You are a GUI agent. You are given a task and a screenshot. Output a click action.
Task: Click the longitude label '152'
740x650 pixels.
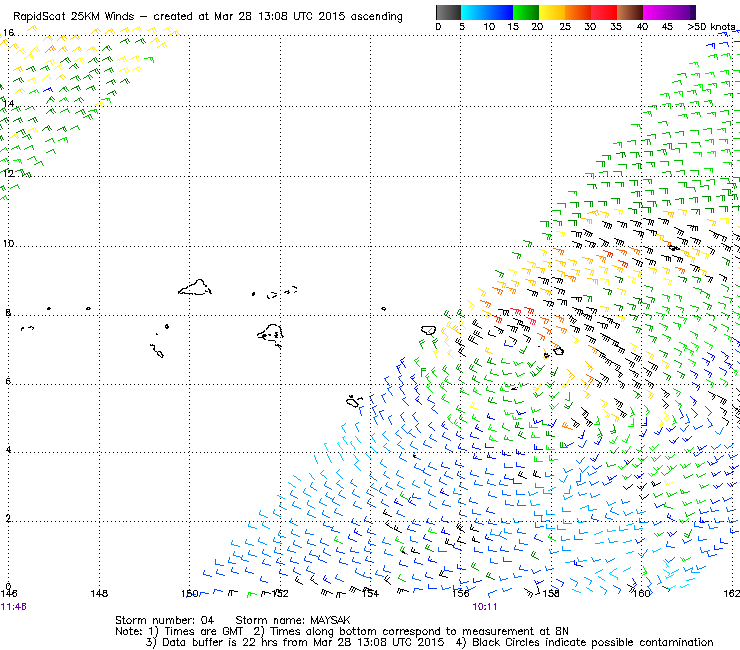280,593
